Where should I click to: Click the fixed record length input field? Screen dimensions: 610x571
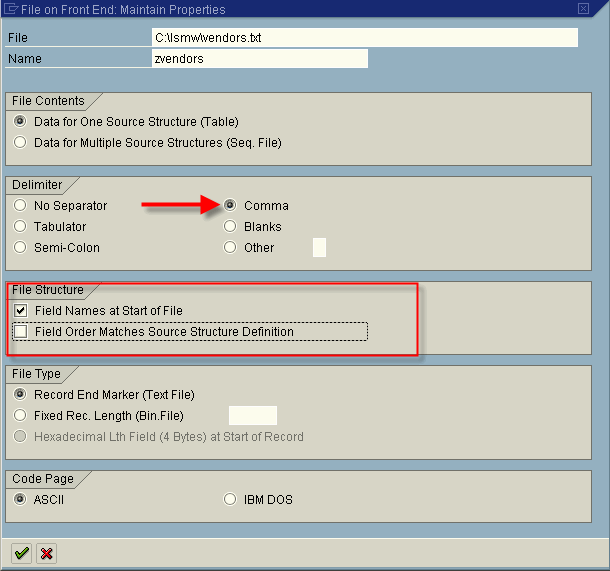point(252,415)
